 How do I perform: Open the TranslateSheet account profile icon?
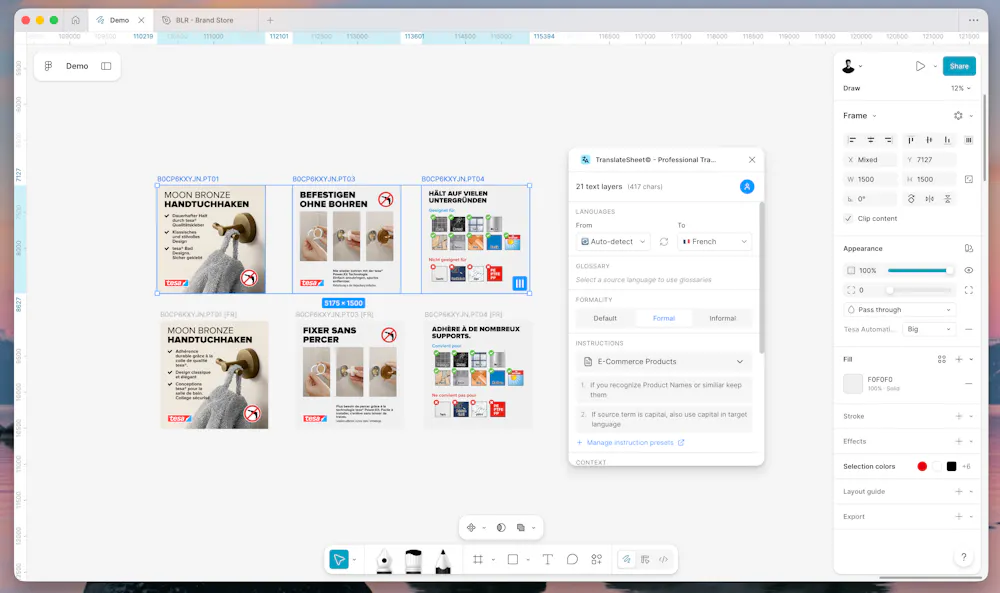[x=746, y=186]
